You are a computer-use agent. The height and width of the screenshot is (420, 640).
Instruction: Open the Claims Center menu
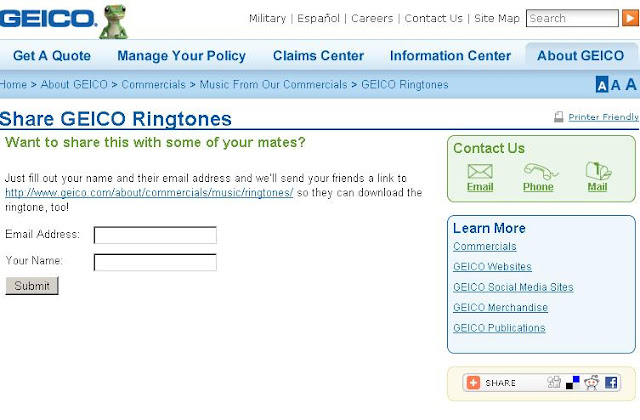pyautogui.click(x=318, y=56)
